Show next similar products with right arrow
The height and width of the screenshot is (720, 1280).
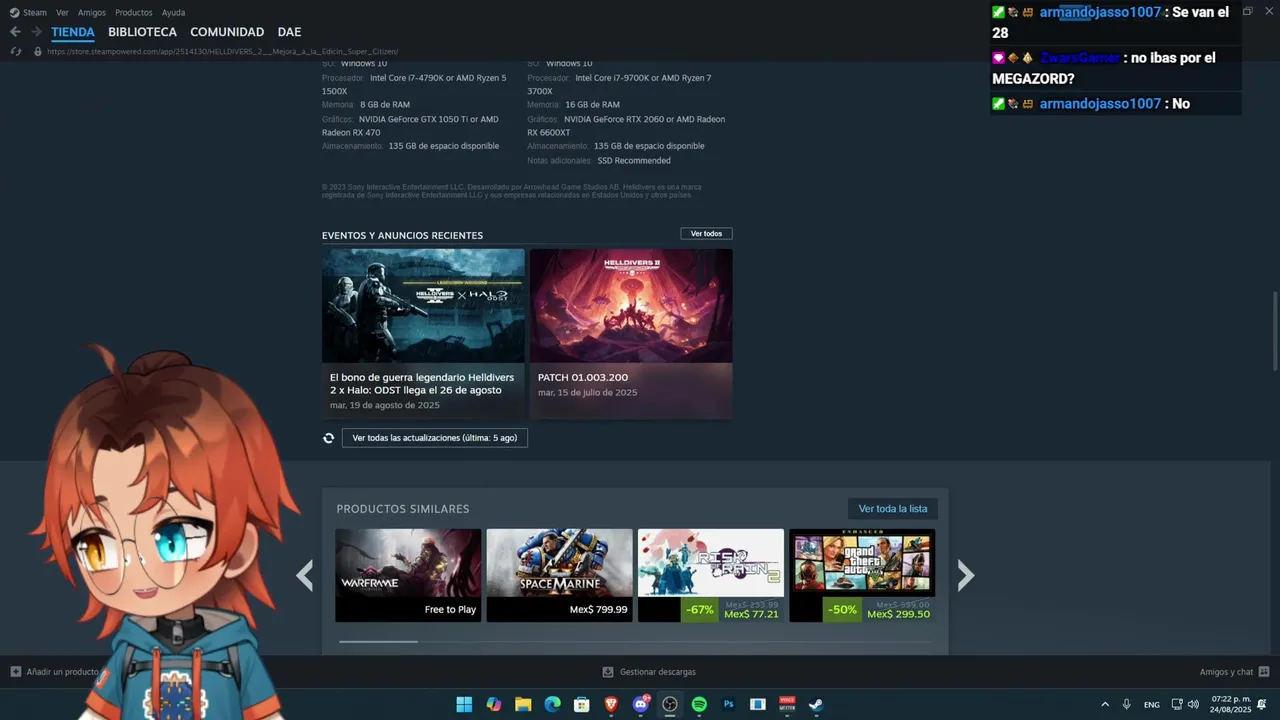pyautogui.click(x=965, y=575)
